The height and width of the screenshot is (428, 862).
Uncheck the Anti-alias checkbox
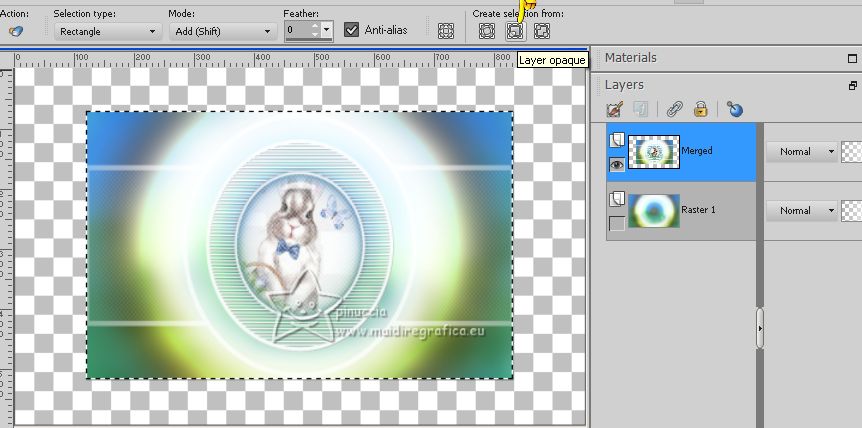[351, 30]
